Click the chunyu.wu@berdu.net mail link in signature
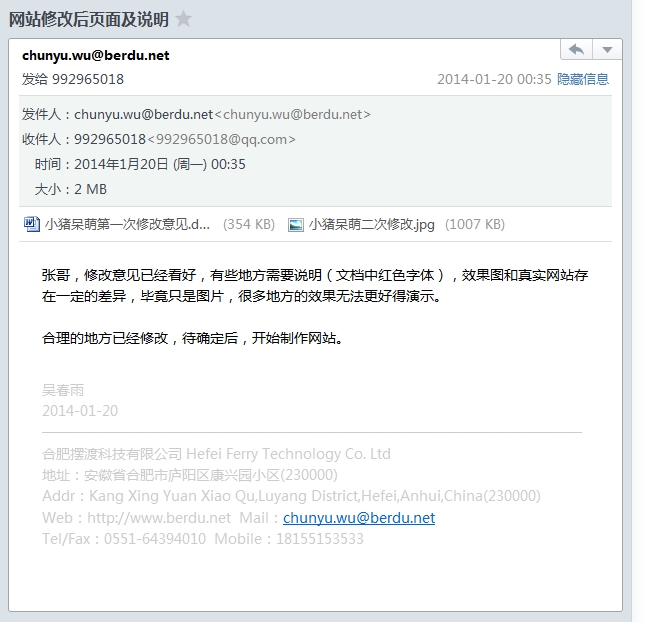Screen dimensions: 647x622 coord(359,518)
